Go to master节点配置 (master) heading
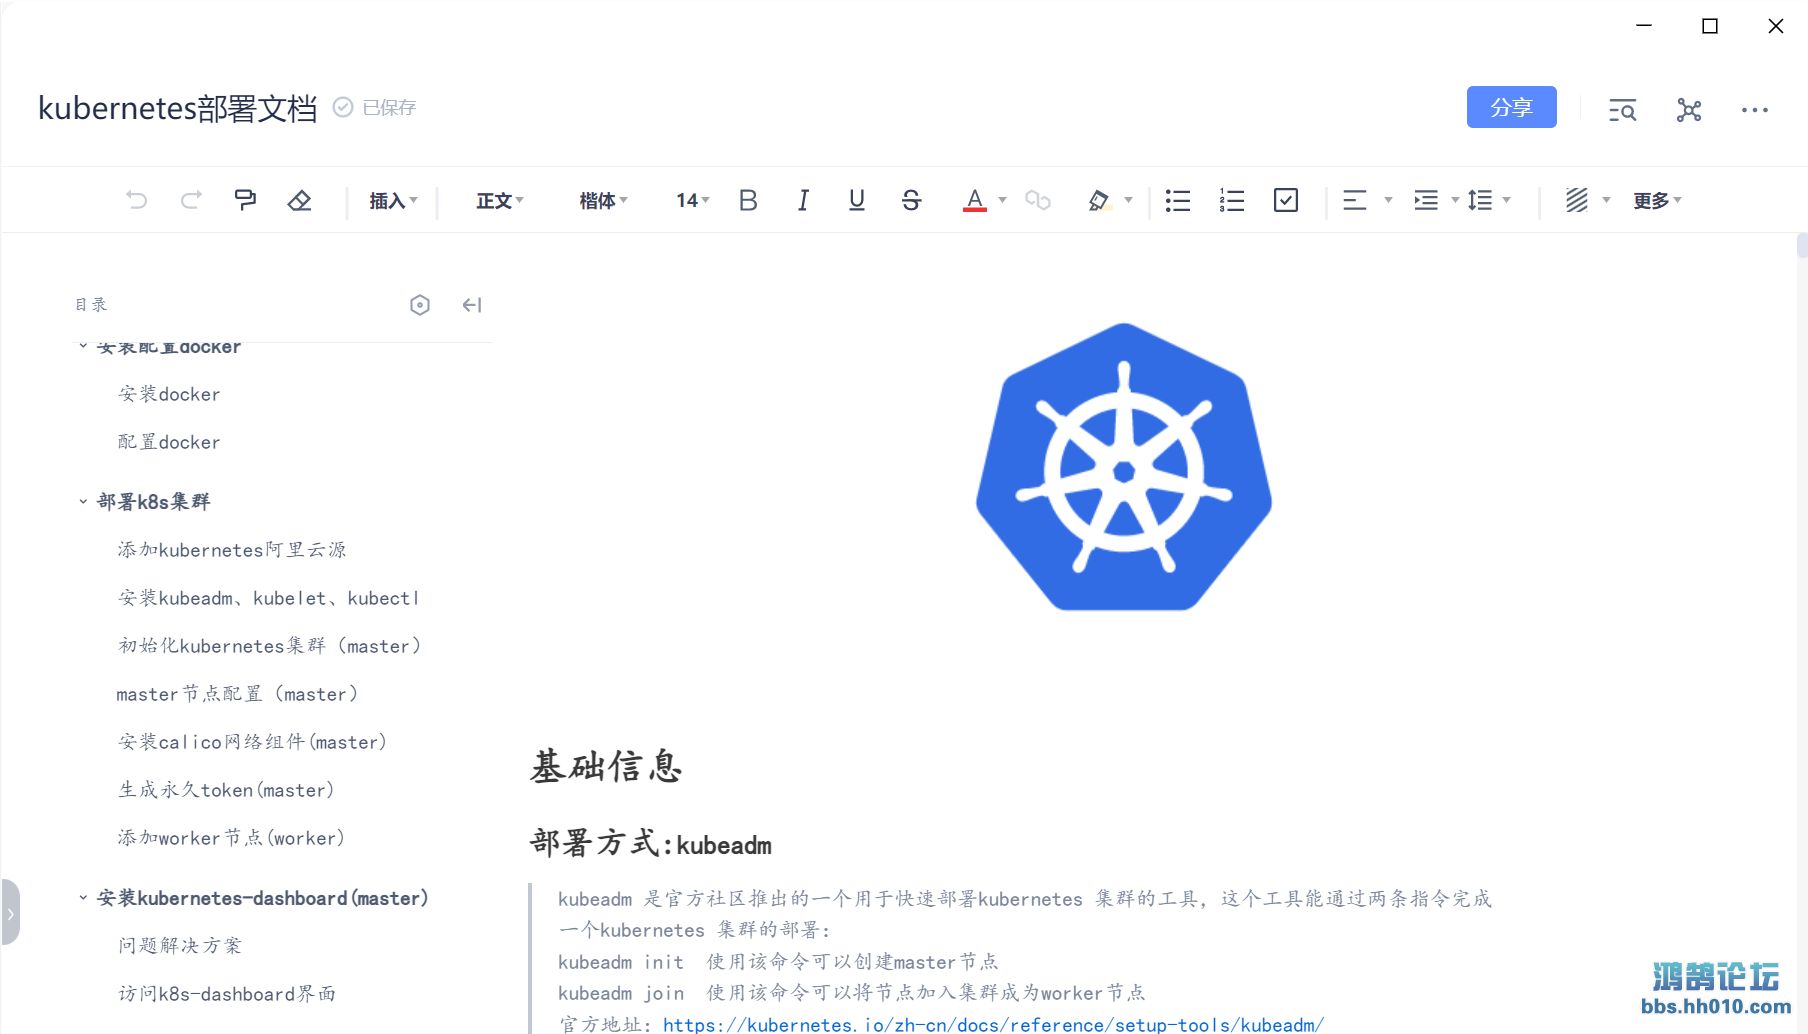The width and height of the screenshot is (1808, 1034). 237,694
